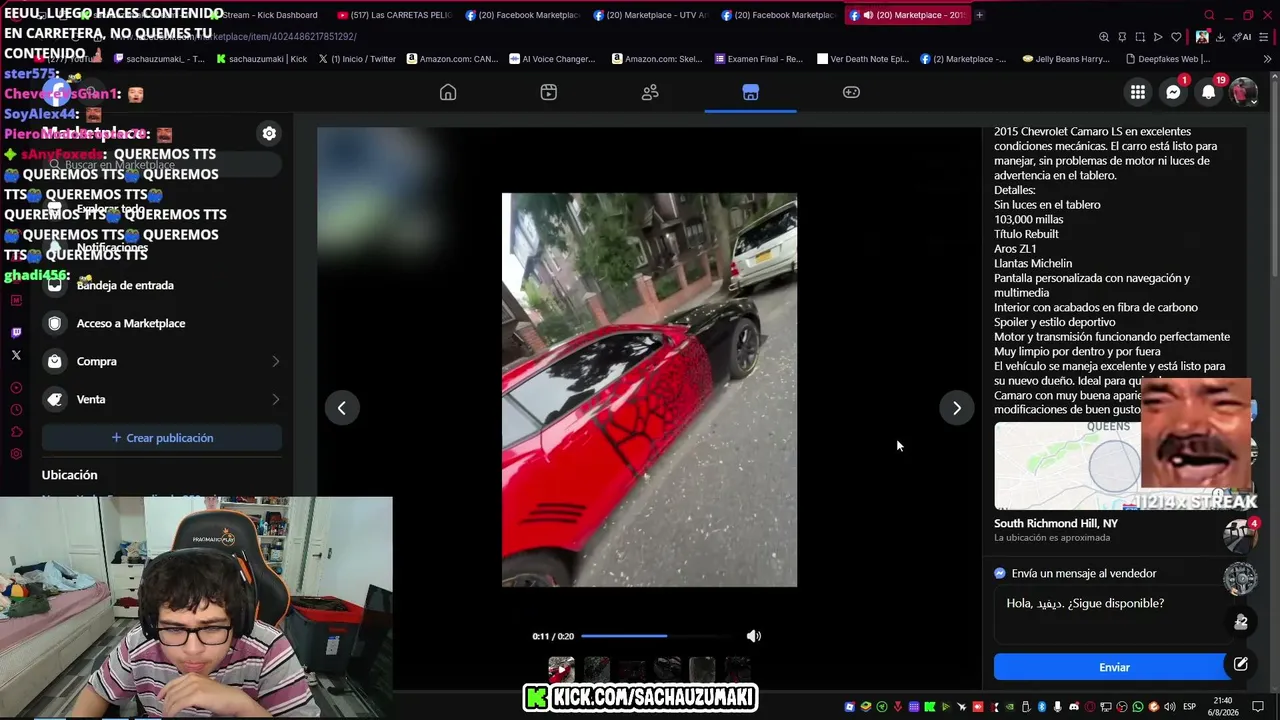Image resolution: width=1280 pixels, height=720 pixels.
Task: Click the browser snapshot icon
Action: pyautogui.click(x=1140, y=37)
